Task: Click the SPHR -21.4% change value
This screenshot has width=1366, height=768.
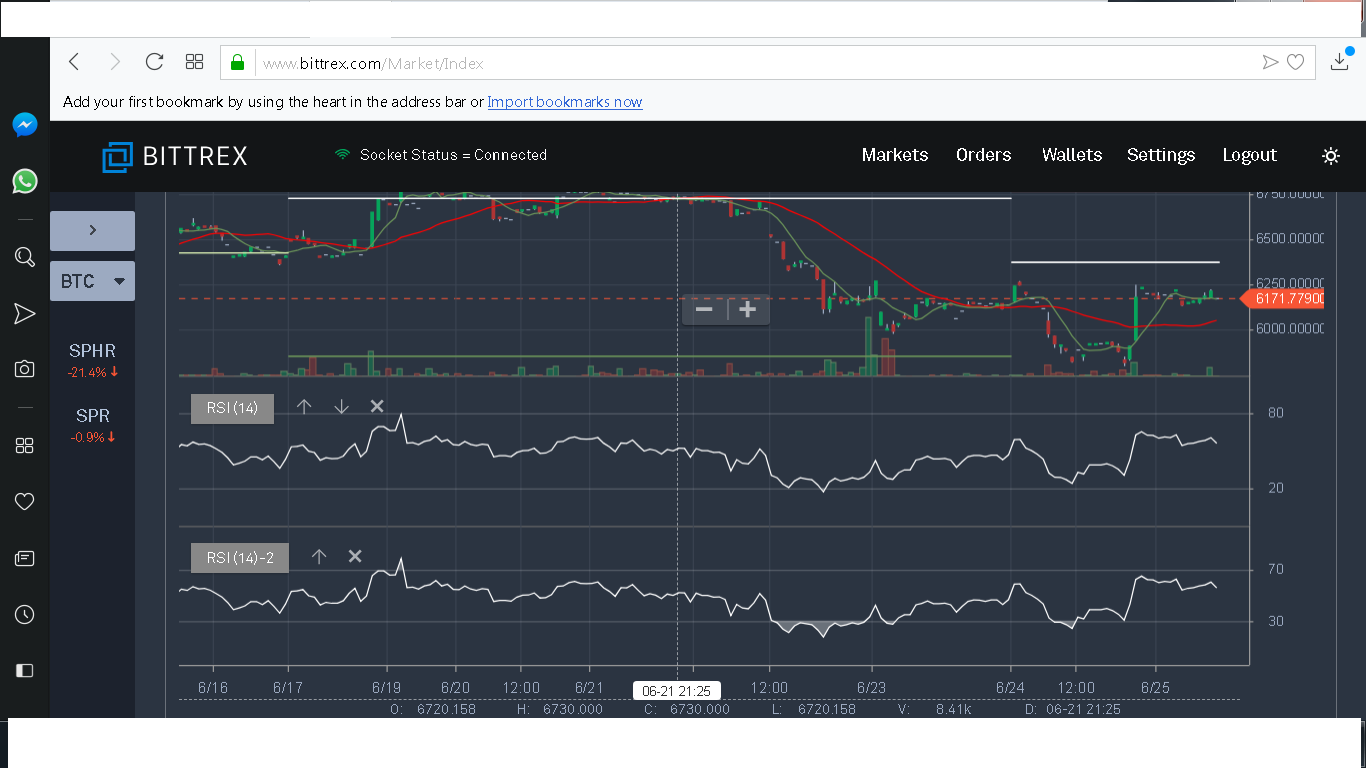Action: point(92,372)
